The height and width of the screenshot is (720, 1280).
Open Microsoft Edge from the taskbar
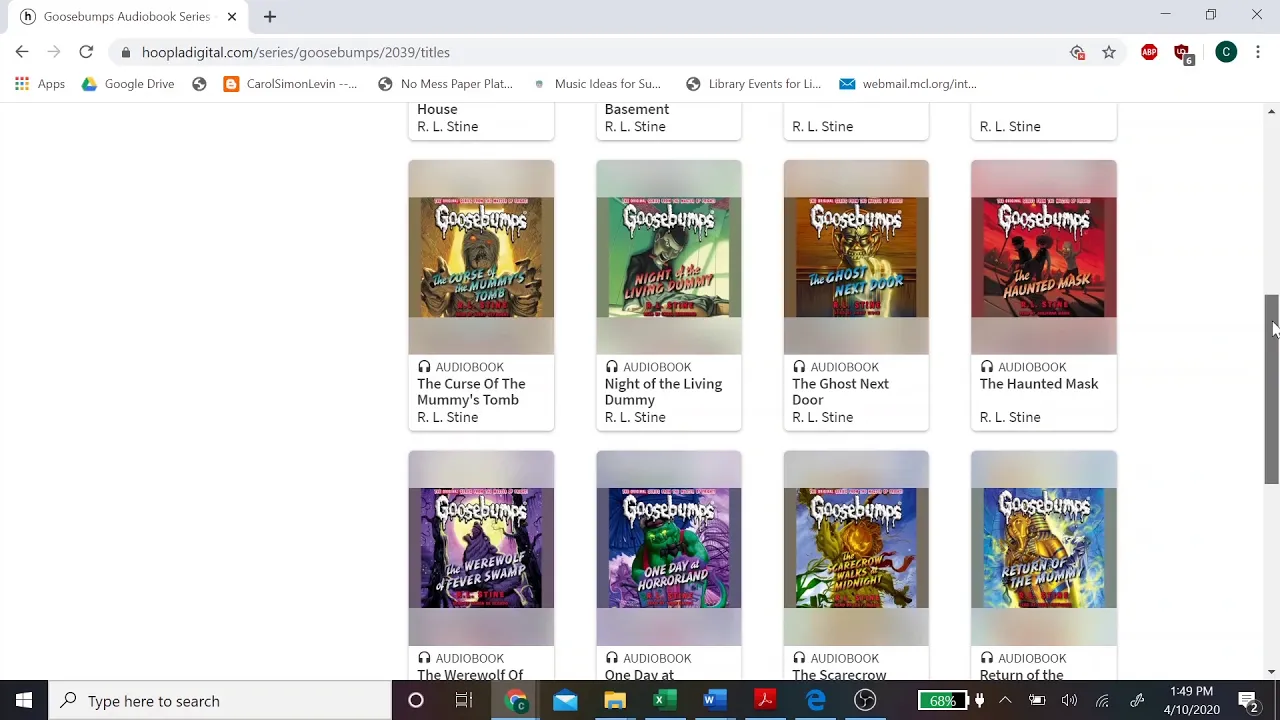[816, 701]
